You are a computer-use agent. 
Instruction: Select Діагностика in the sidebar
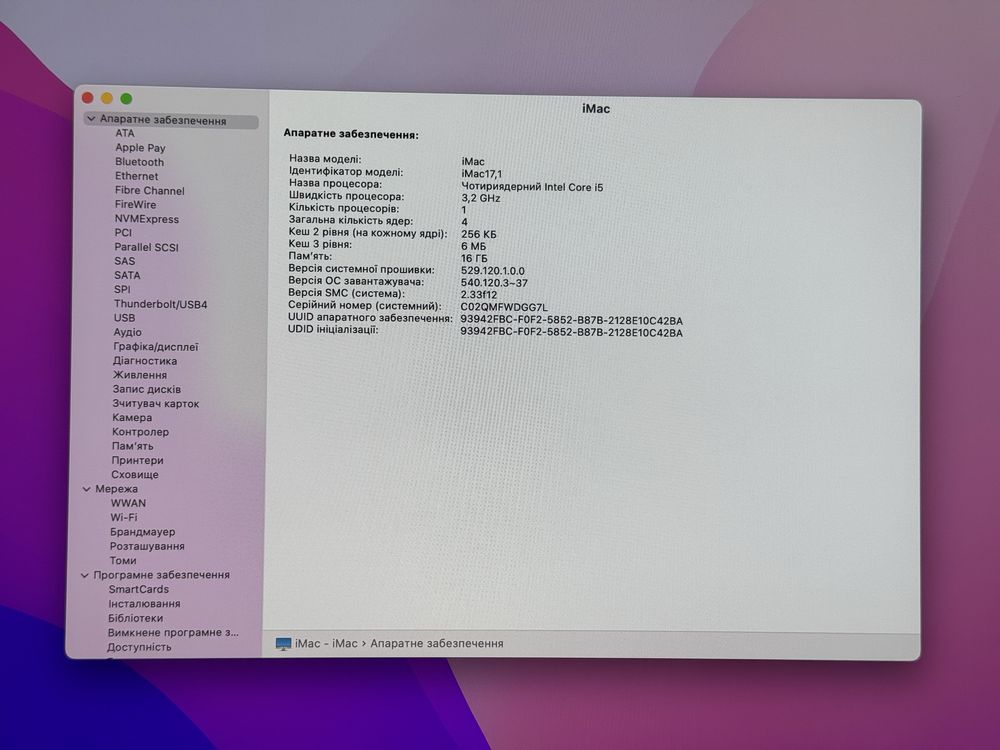(x=145, y=361)
